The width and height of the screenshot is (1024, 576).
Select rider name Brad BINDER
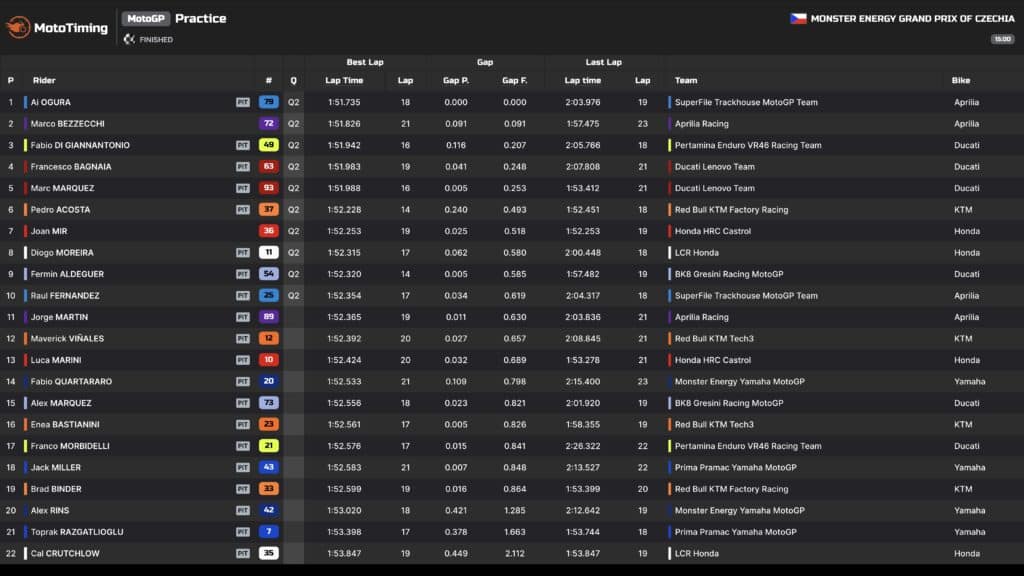point(56,489)
